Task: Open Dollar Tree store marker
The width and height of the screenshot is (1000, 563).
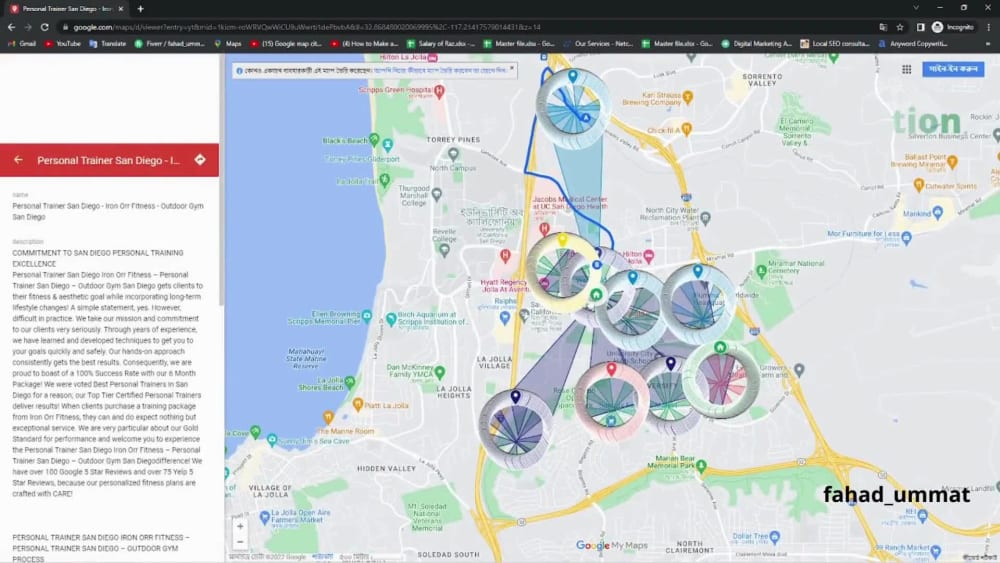Action: 774,536
